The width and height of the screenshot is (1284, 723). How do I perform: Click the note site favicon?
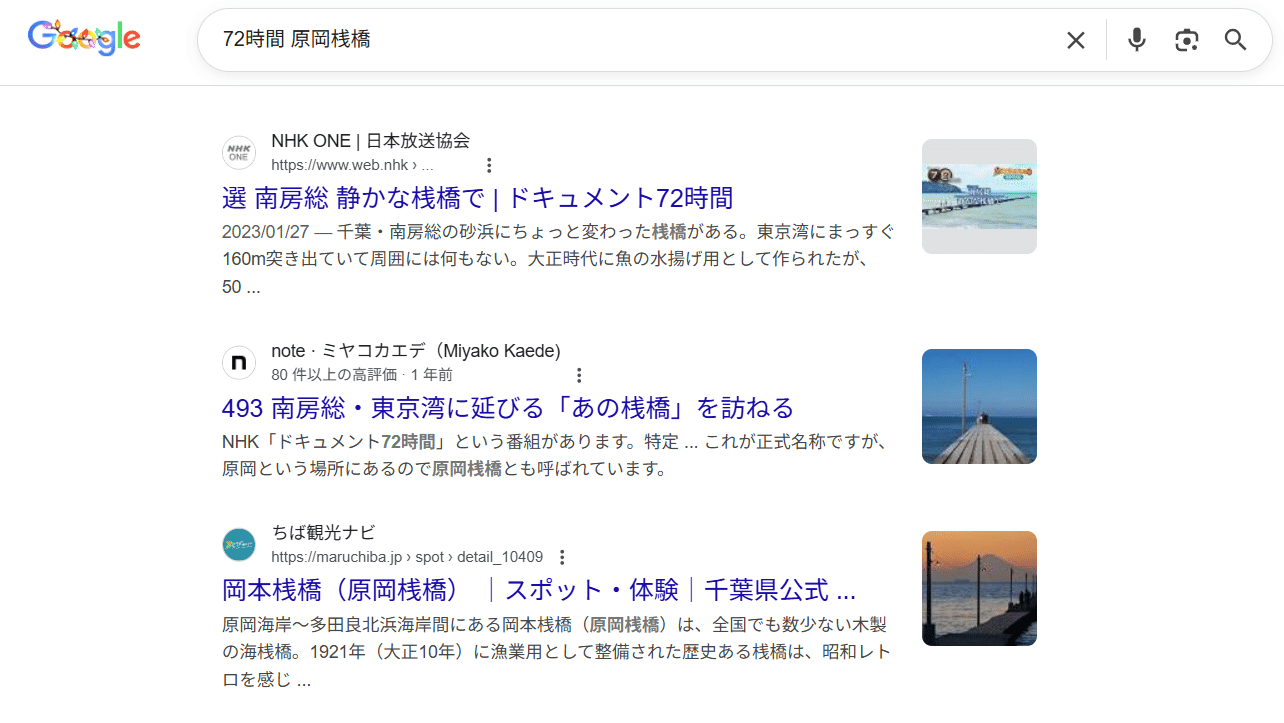(239, 363)
